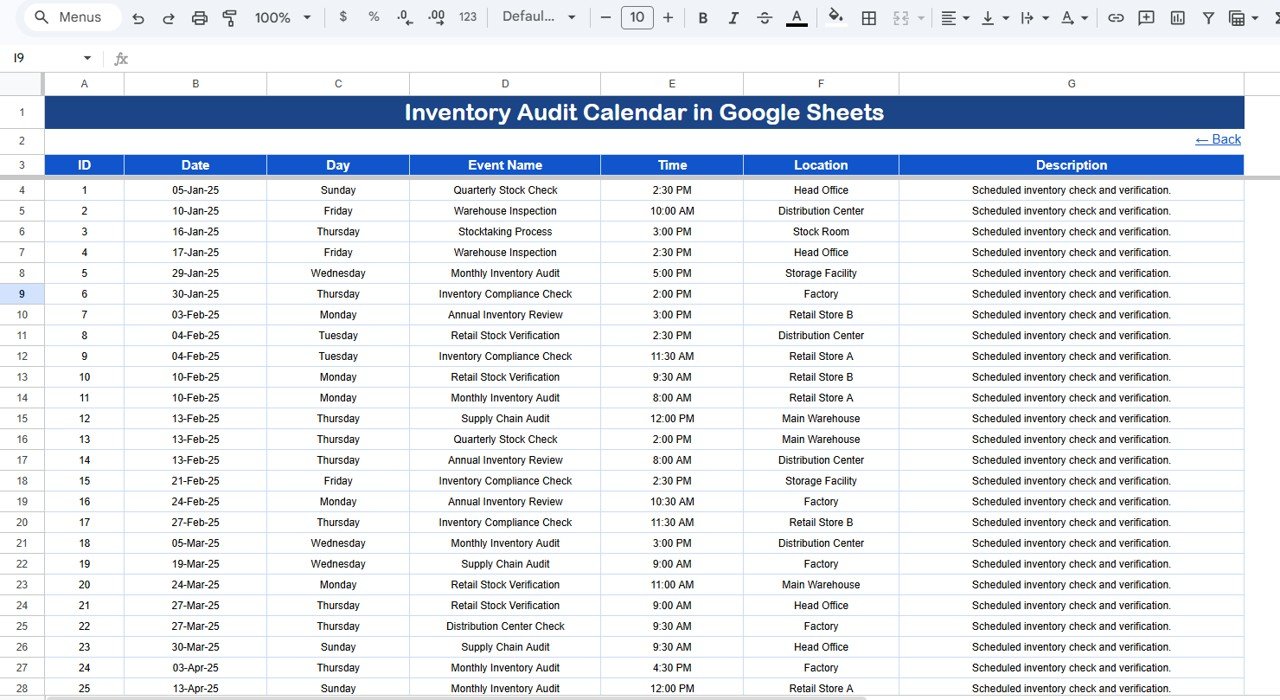Expand the Name Box dropdown arrow
Viewport: 1280px width, 700px height.
pyautogui.click(x=87, y=59)
